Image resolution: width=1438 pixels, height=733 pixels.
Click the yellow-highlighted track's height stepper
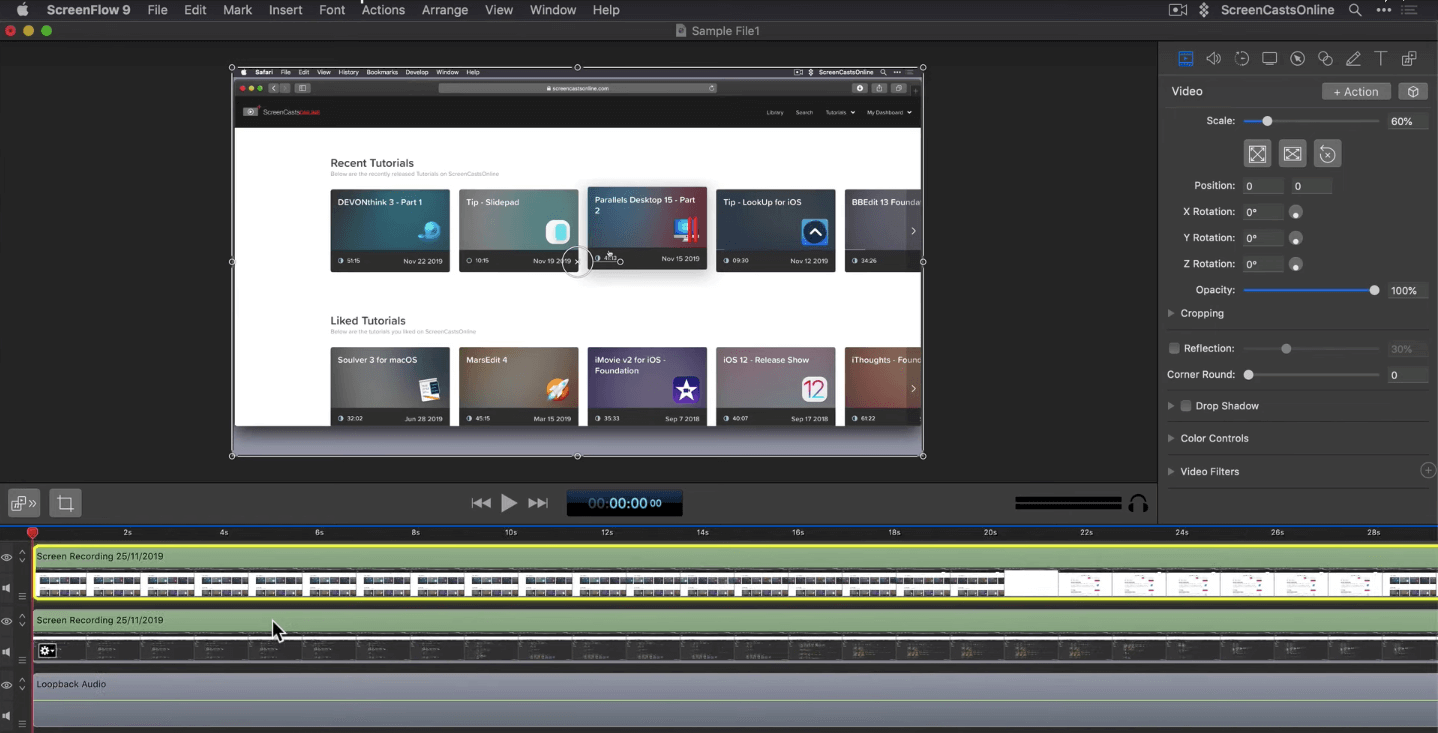tap(22, 558)
